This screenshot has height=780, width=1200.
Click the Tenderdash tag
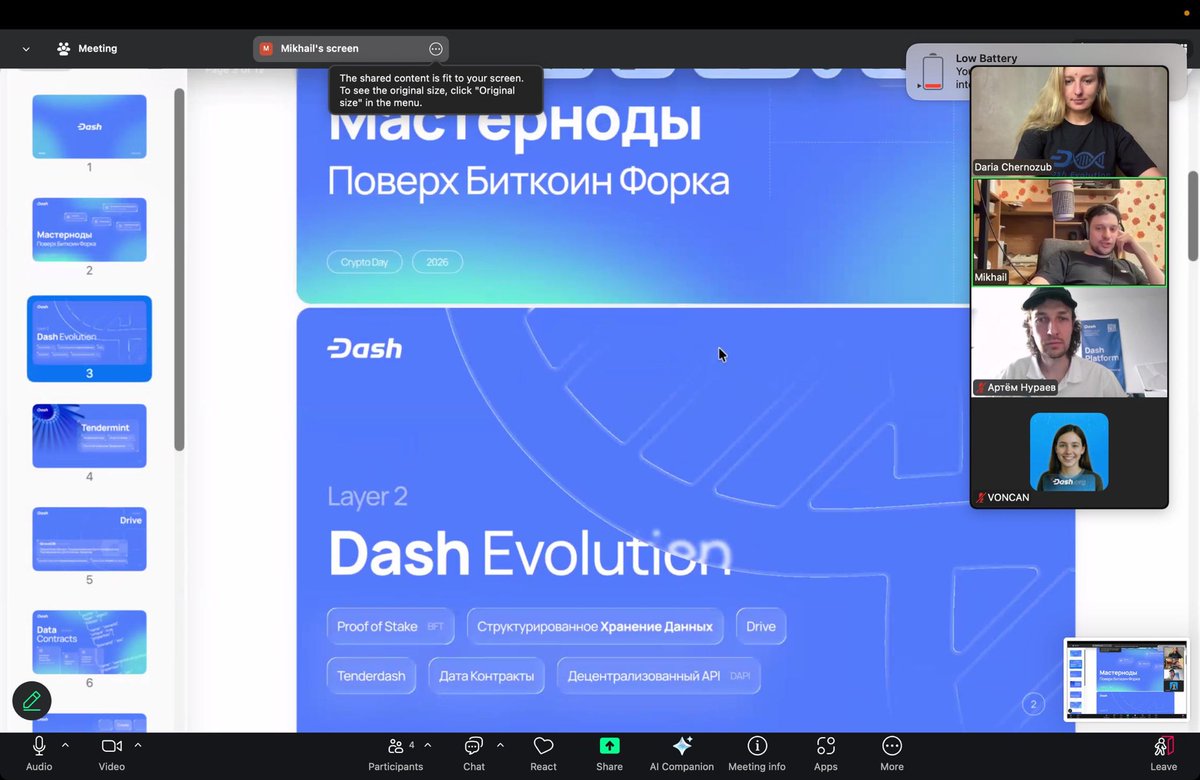(371, 676)
